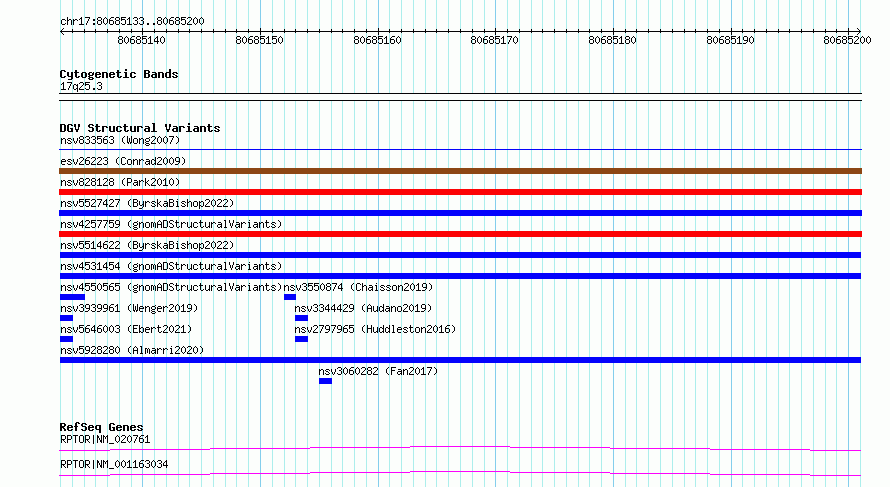Screen dimensions: 890x487
Task: Click ruler position 80685170
Action: [x=494, y=40]
